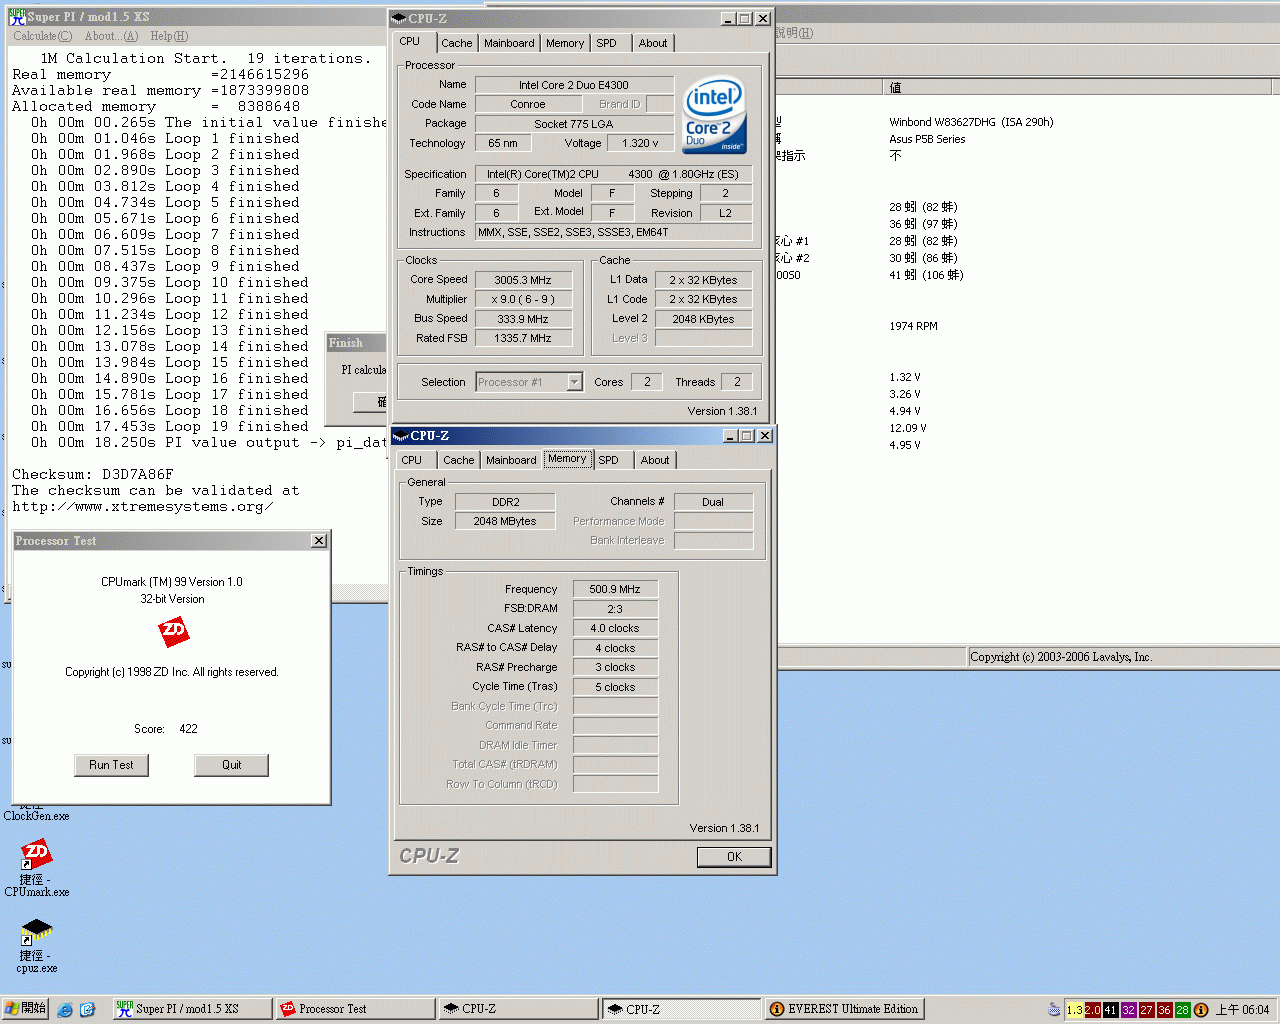1280x1024 pixels.
Task: Click the Channels # Dual field
Action: pos(713,502)
